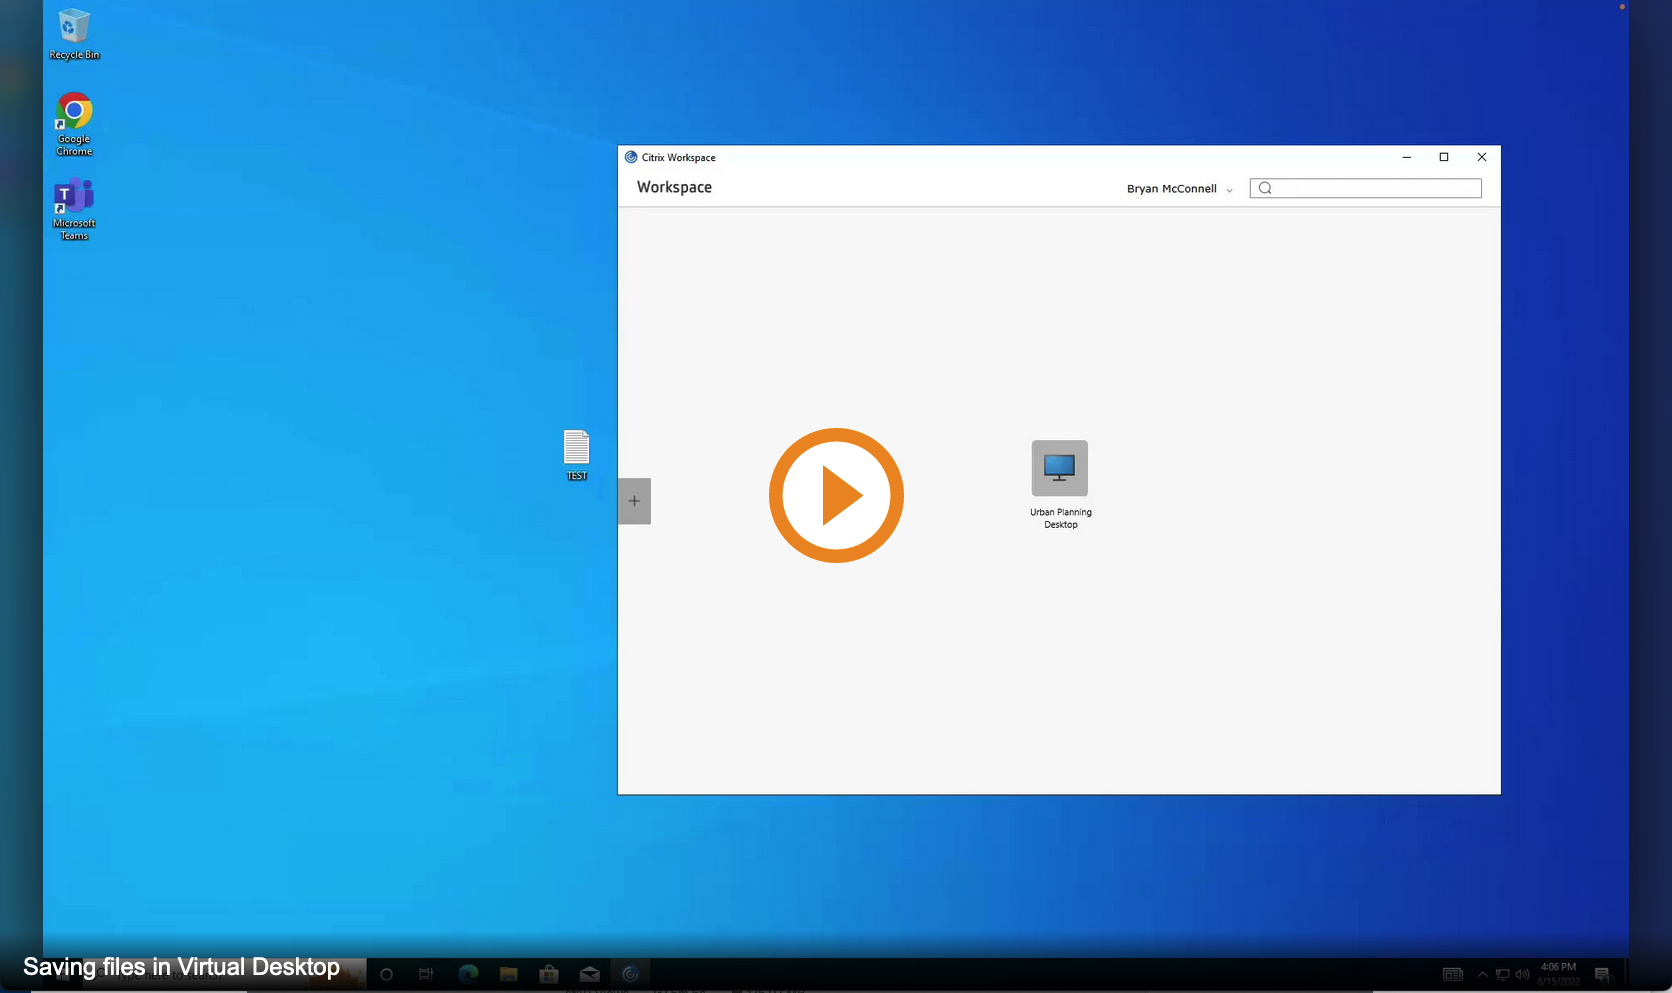Expand the side panel plus tab
Viewport: 1672px width, 993px height.
(x=634, y=501)
